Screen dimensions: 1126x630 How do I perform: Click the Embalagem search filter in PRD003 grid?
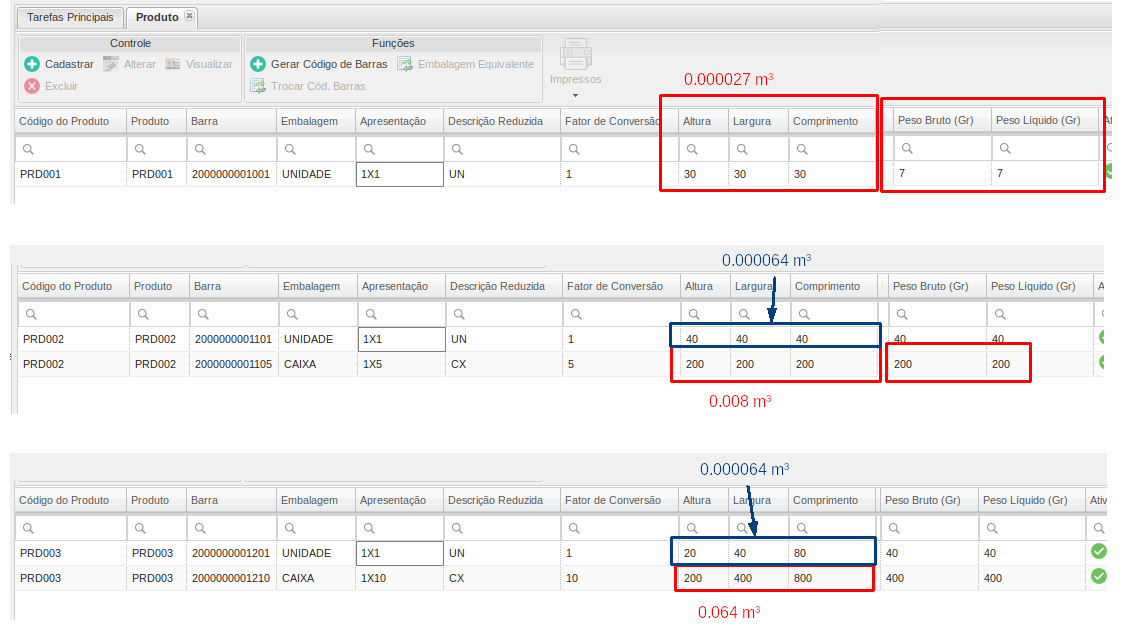(315, 528)
